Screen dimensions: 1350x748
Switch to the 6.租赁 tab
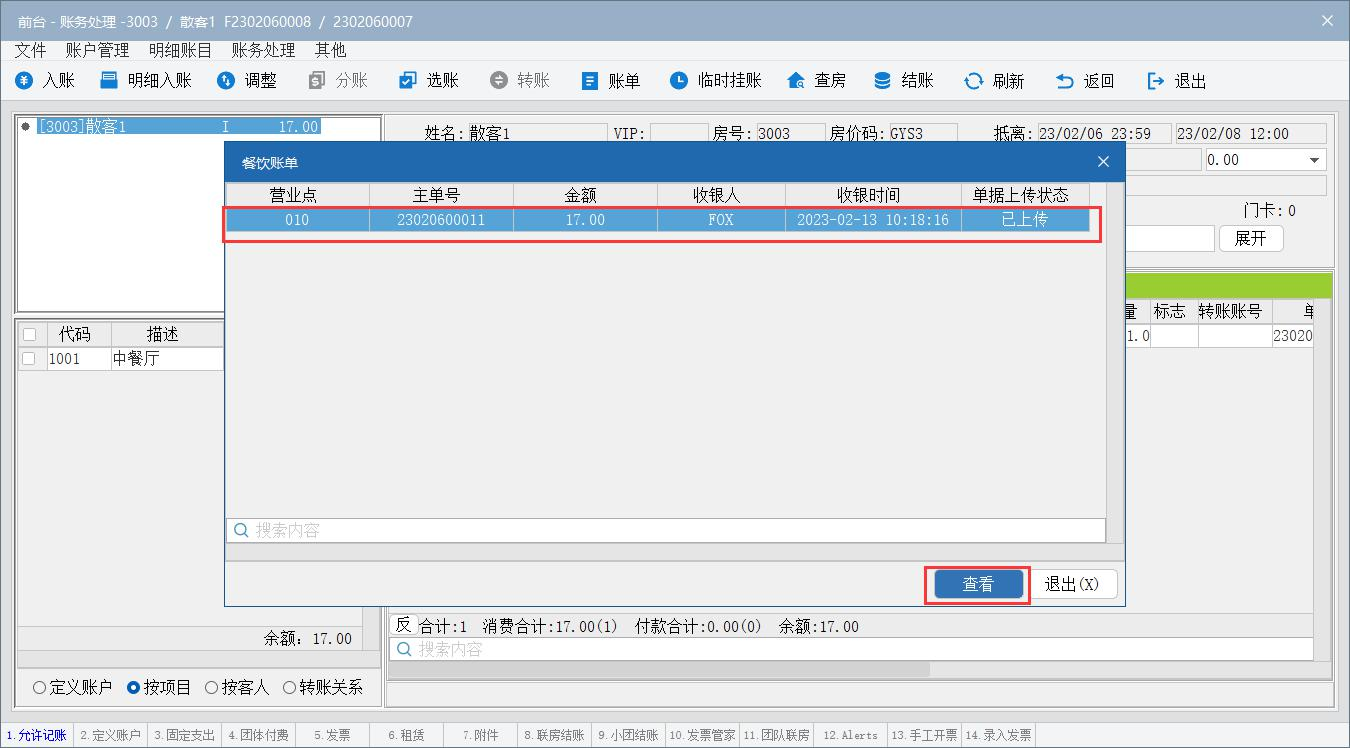[x=406, y=735]
